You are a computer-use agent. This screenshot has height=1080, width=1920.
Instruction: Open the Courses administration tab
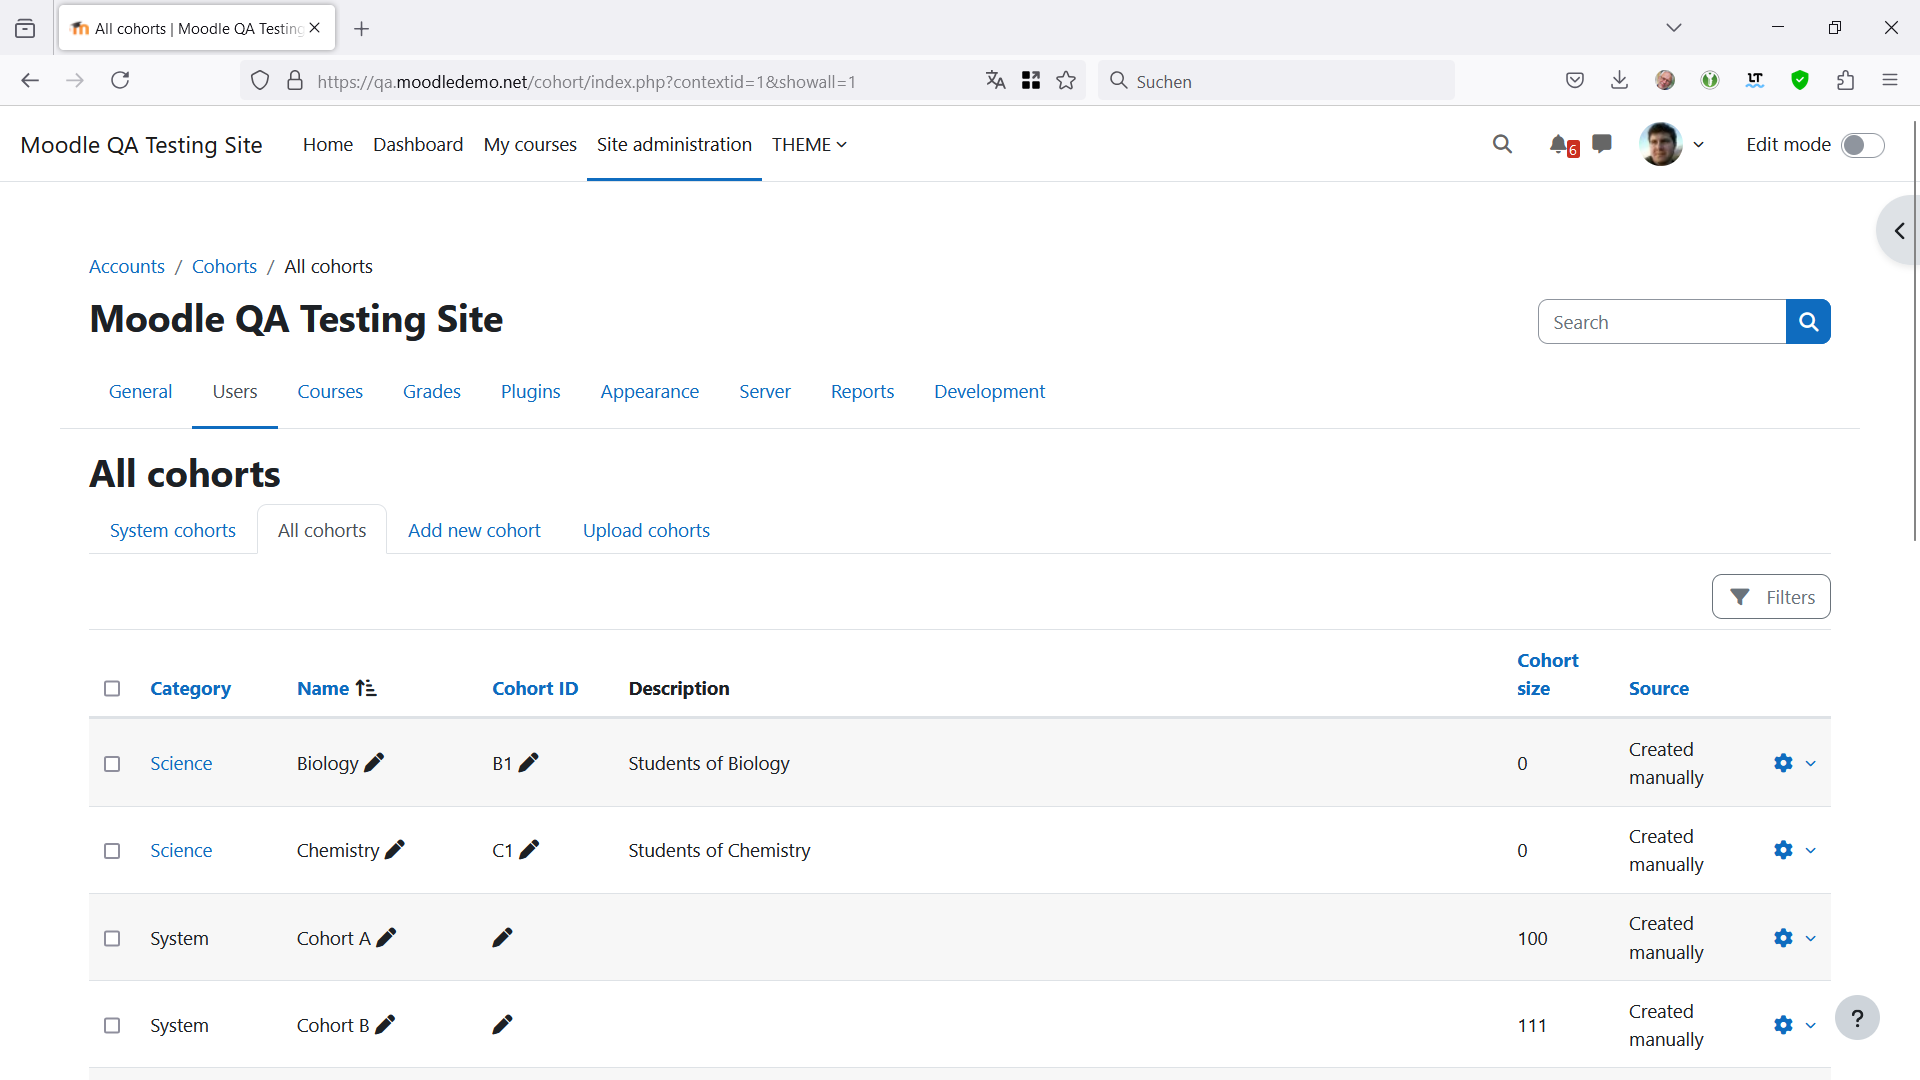330,392
